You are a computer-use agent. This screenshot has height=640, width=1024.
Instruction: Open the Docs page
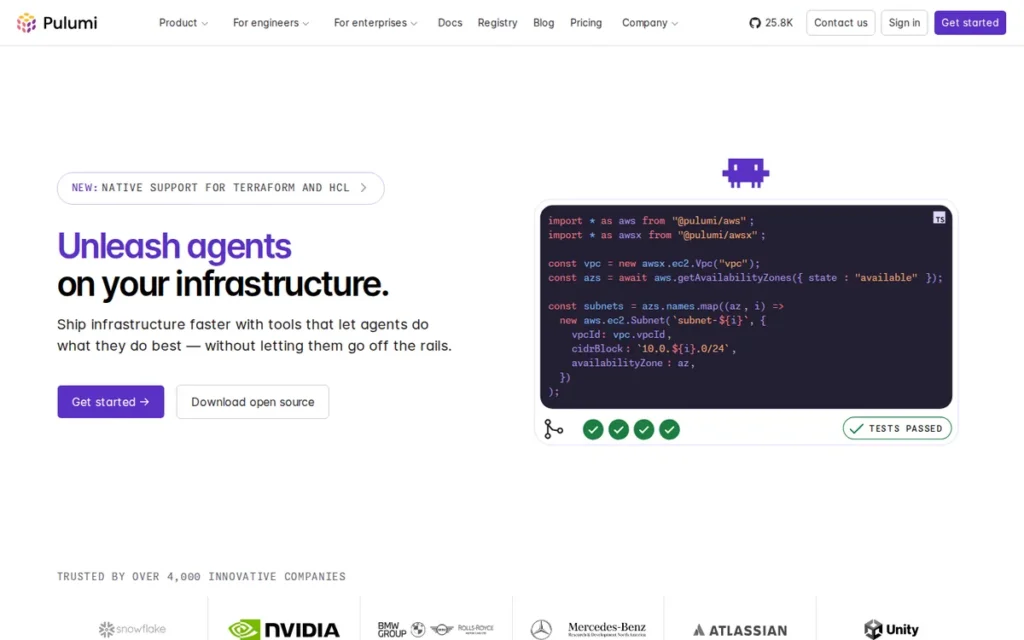coord(450,23)
